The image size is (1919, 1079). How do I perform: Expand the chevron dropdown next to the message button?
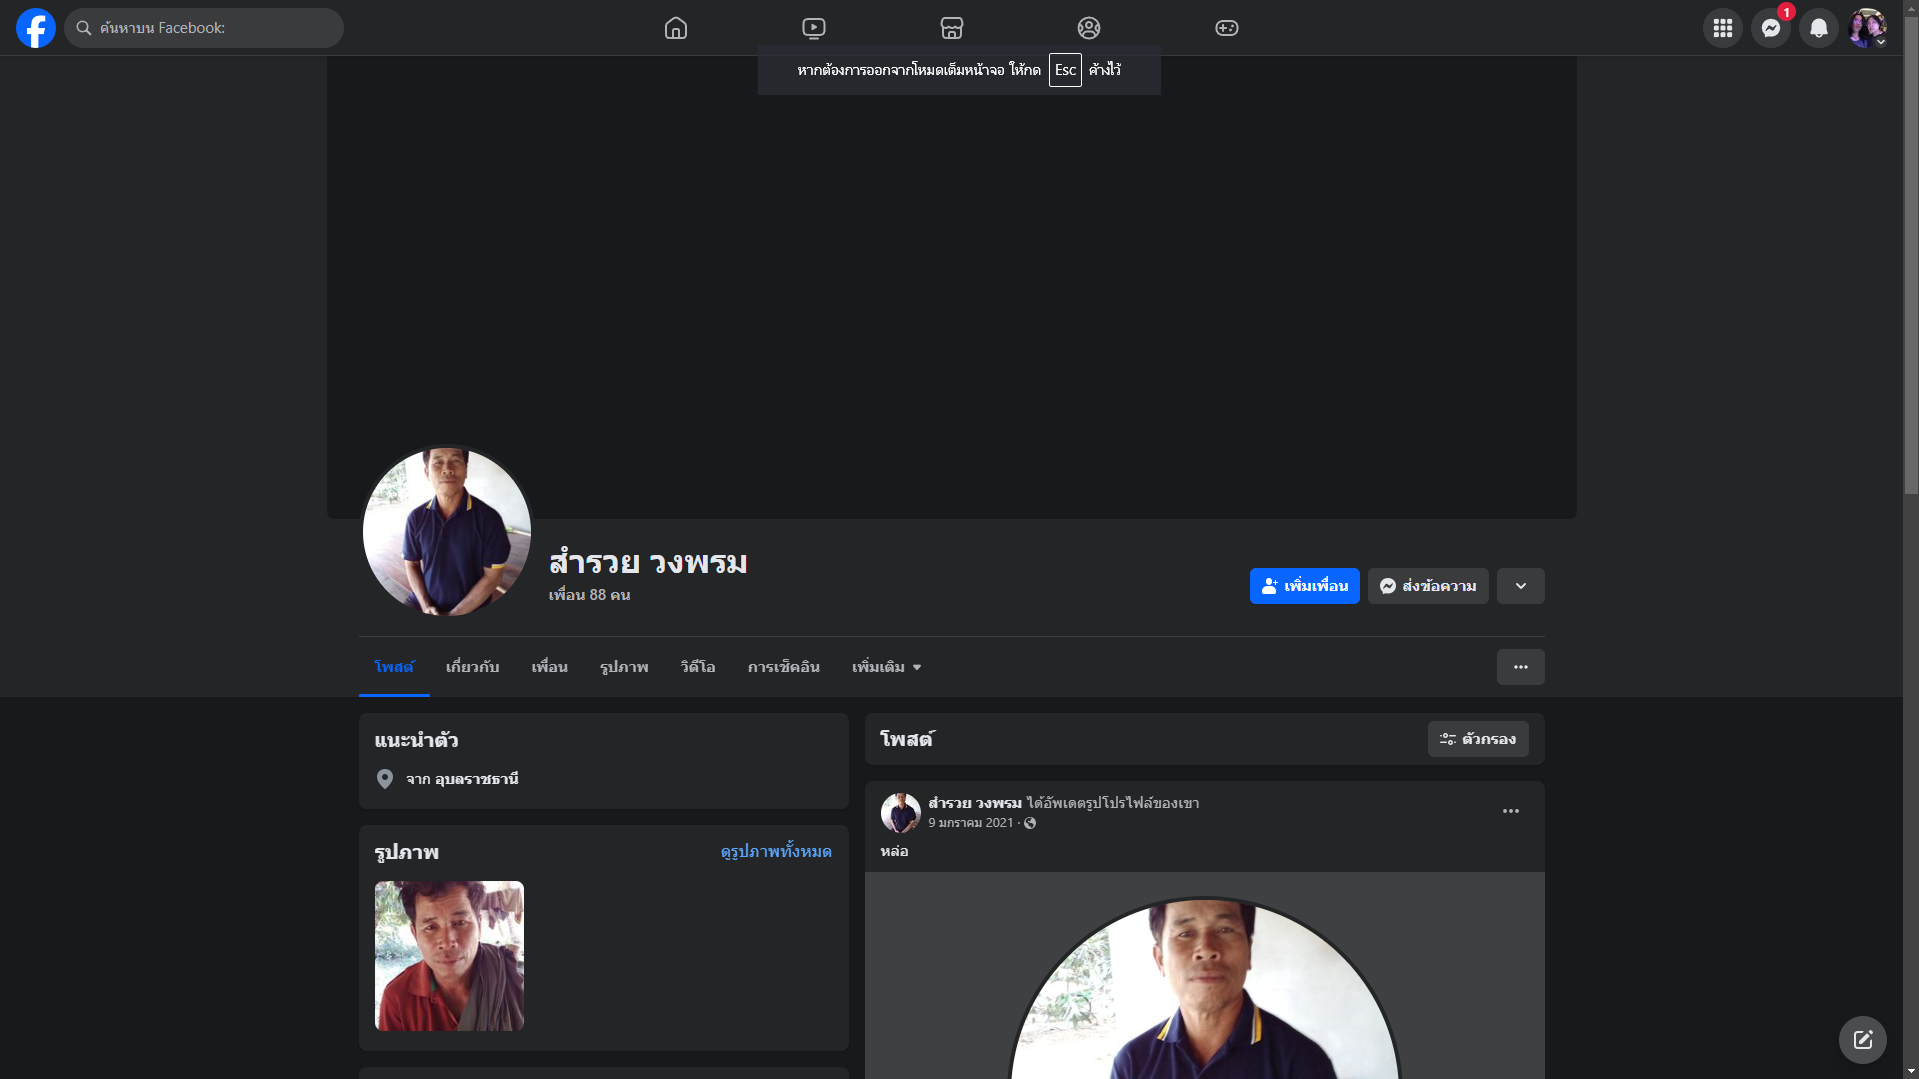(x=1520, y=586)
